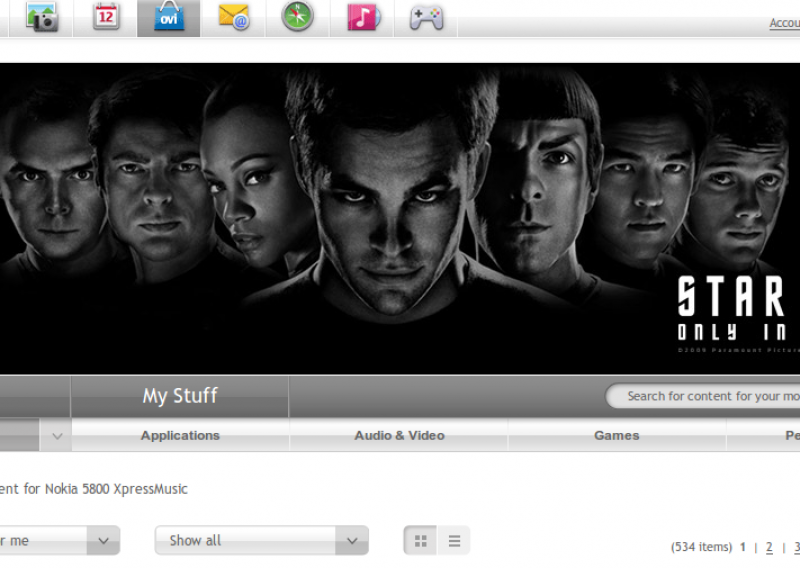The image size is (800, 568).
Task: Open the Maps compass icon
Action: point(297,16)
